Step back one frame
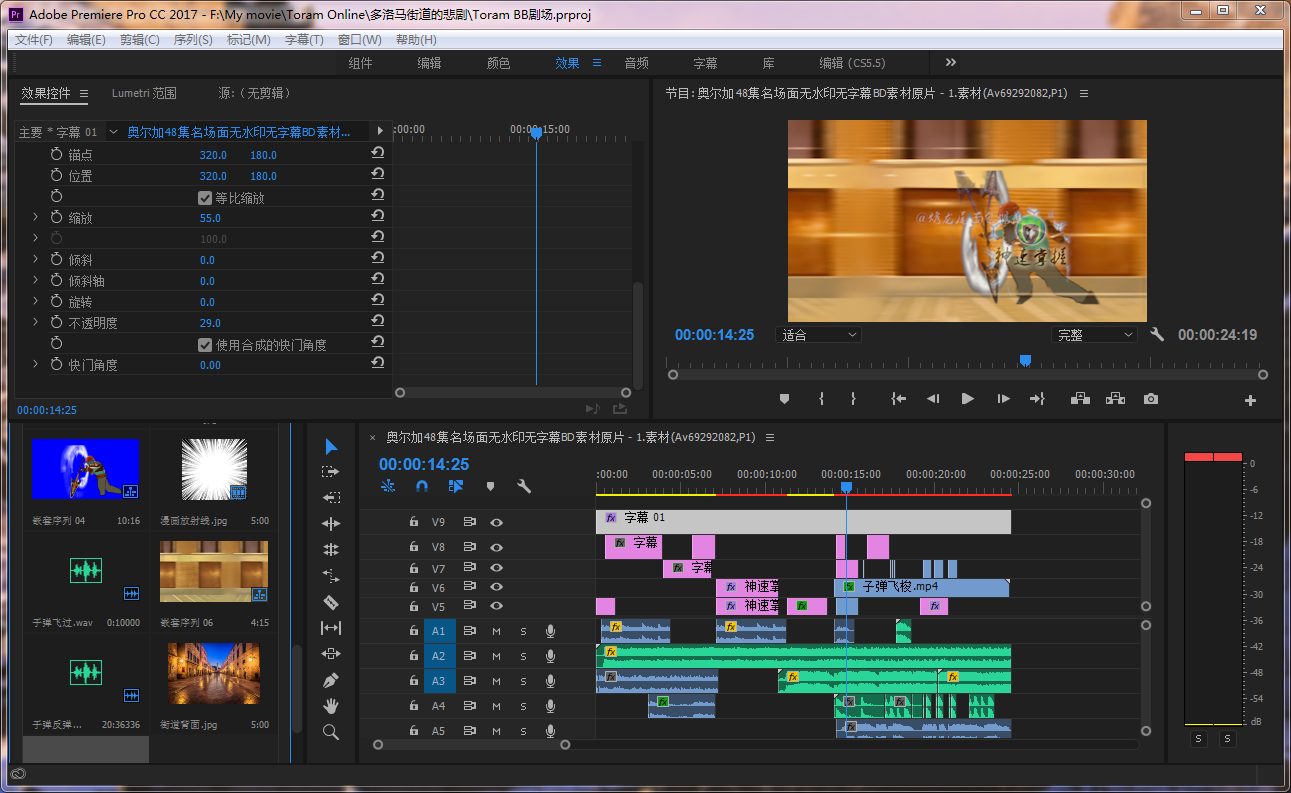This screenshot has height=793, width=1291. click(x=932, y=399)
